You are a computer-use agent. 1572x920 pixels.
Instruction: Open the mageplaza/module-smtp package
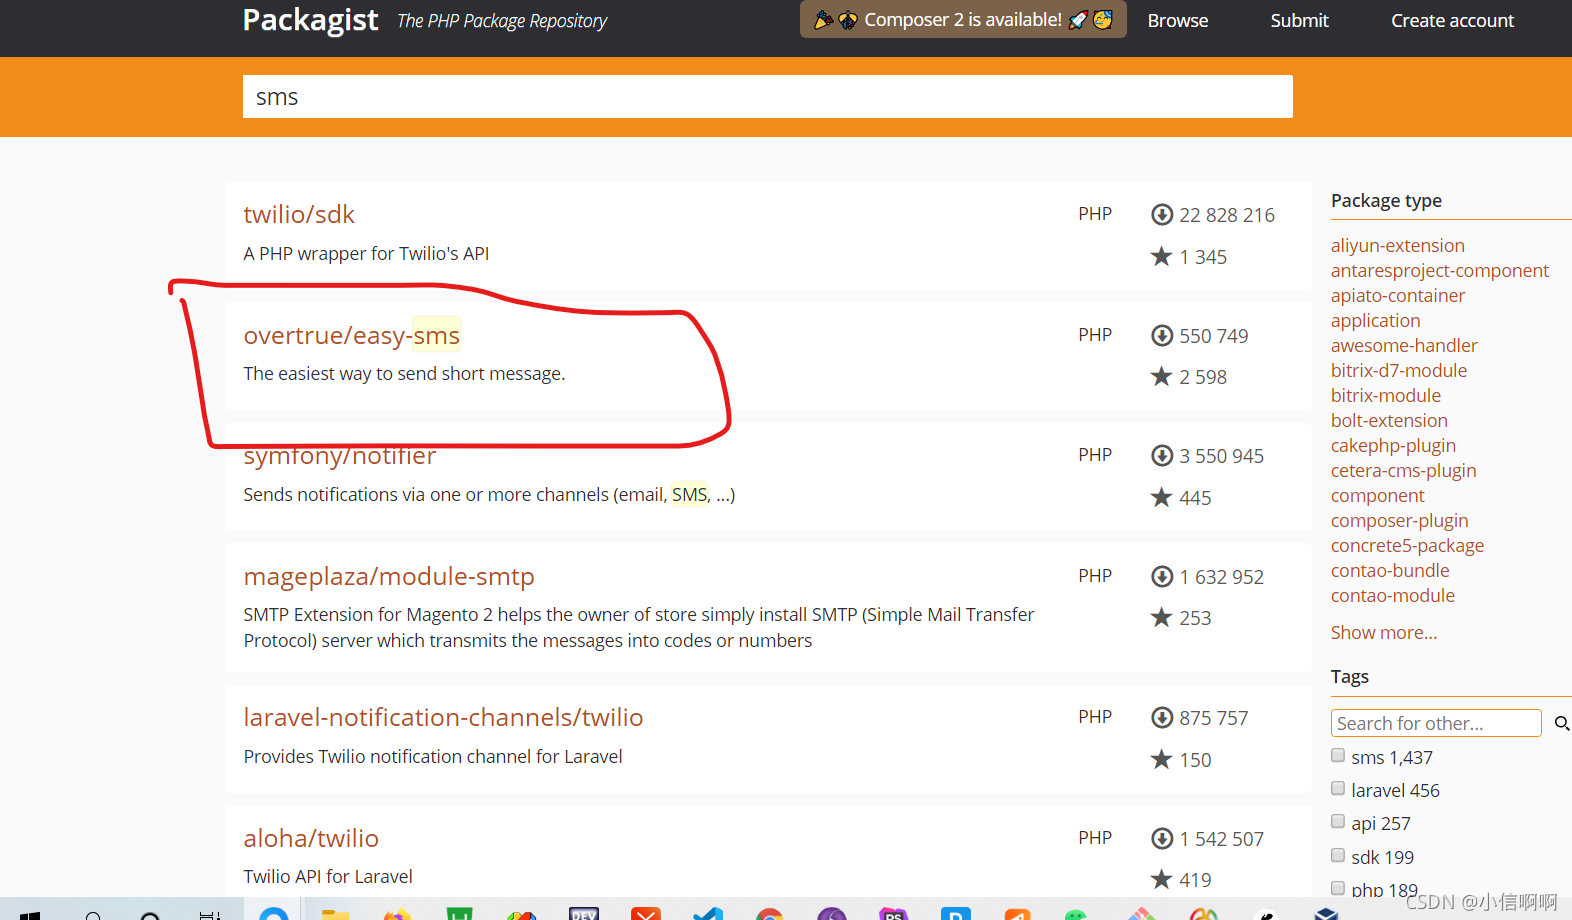(389, 577)
